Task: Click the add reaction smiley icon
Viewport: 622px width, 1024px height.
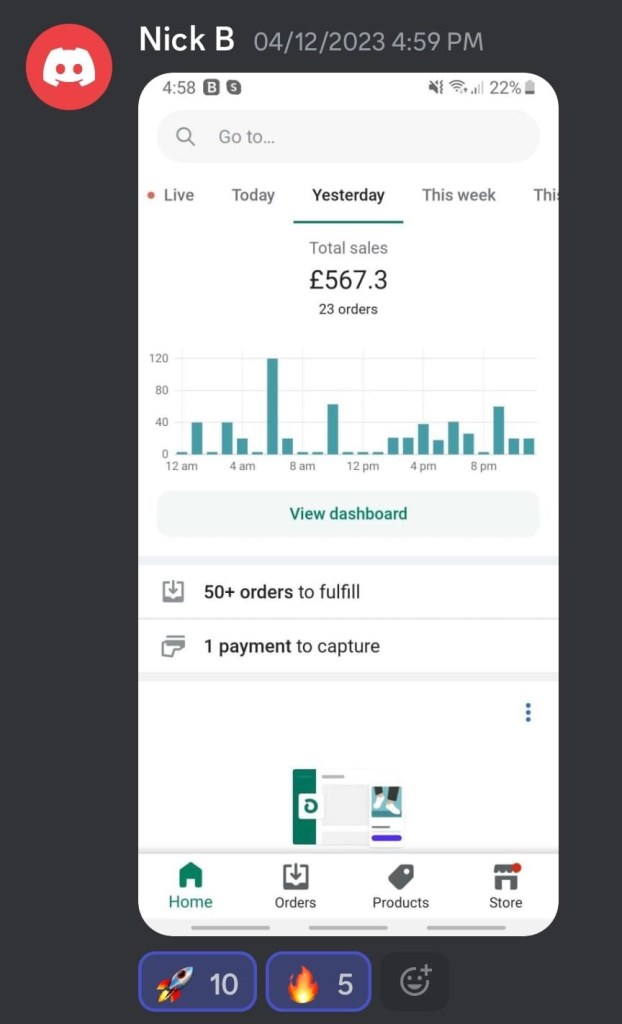Action: click(x=415, y=982)
